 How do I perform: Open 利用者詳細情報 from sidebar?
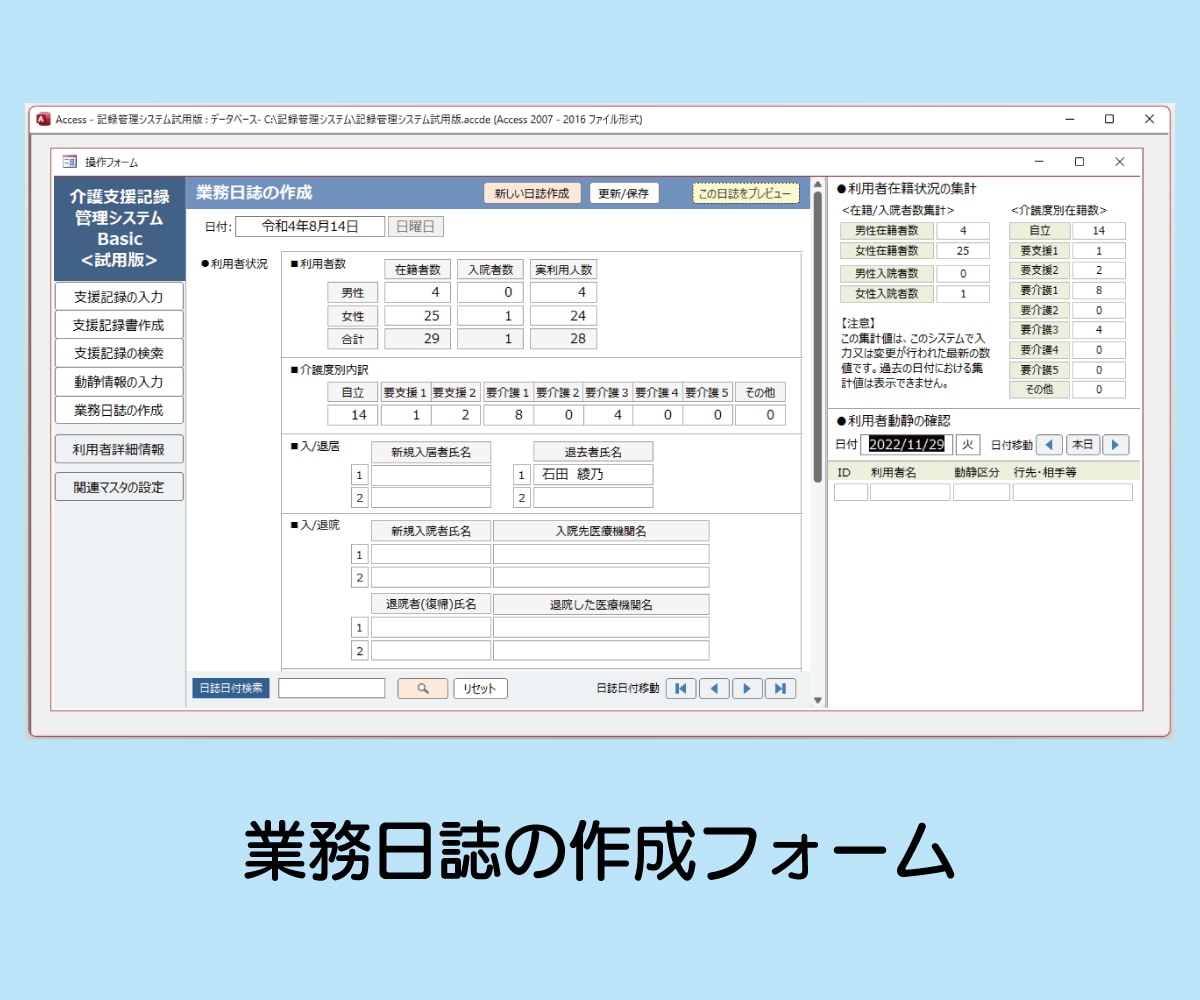click(x=119, y=449)
